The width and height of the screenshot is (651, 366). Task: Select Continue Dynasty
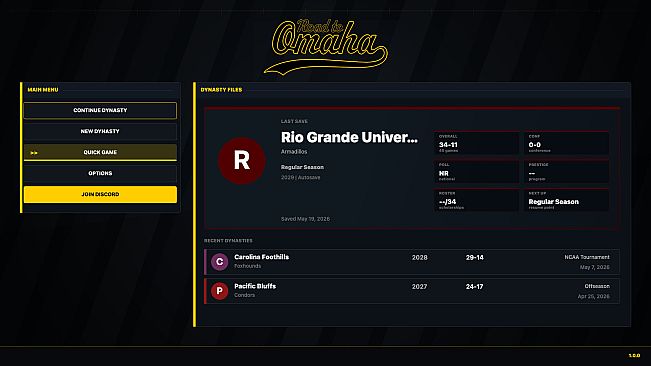point(100,110)
